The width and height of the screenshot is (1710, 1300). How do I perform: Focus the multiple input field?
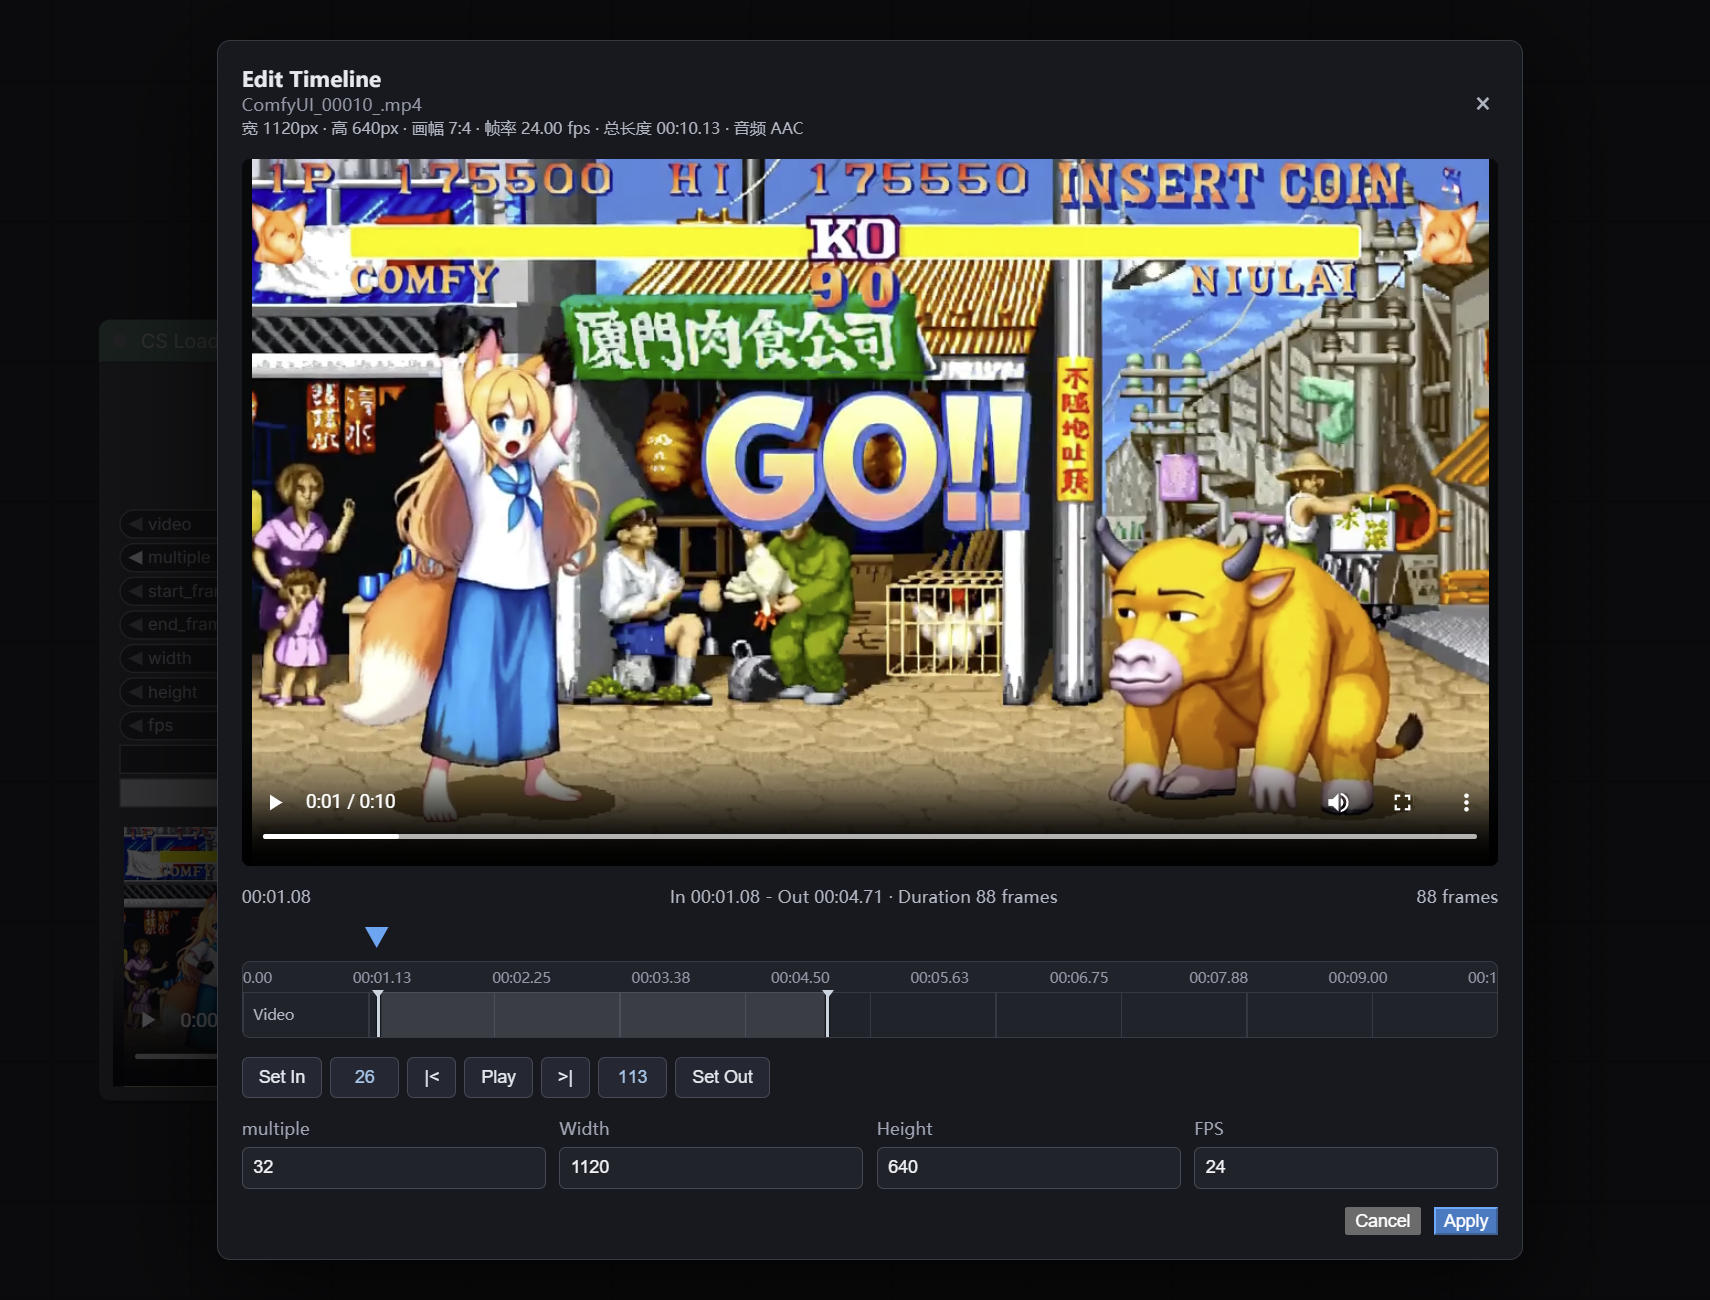point(393,1167)
